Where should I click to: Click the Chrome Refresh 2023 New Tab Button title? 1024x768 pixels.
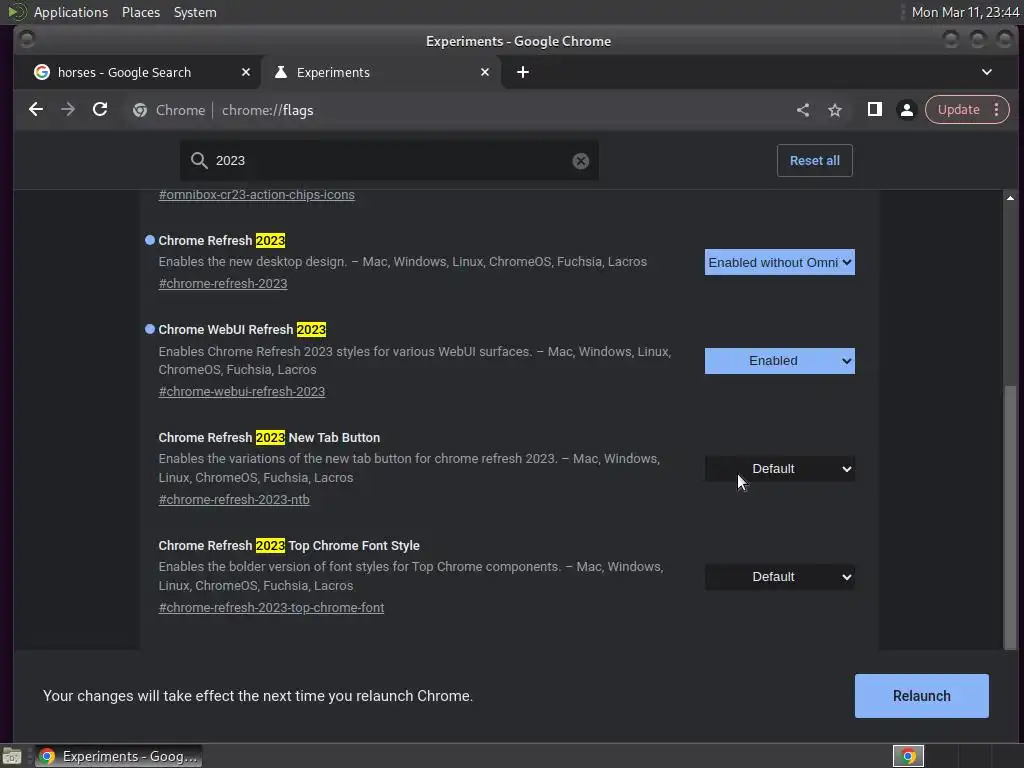[269, 438]
